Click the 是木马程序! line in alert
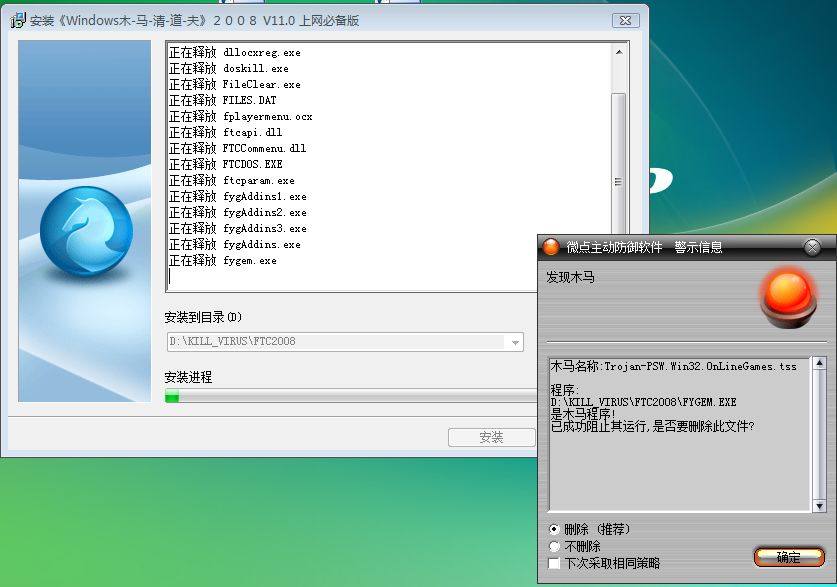This screenshot has width=837, height=587. [583, 414]
